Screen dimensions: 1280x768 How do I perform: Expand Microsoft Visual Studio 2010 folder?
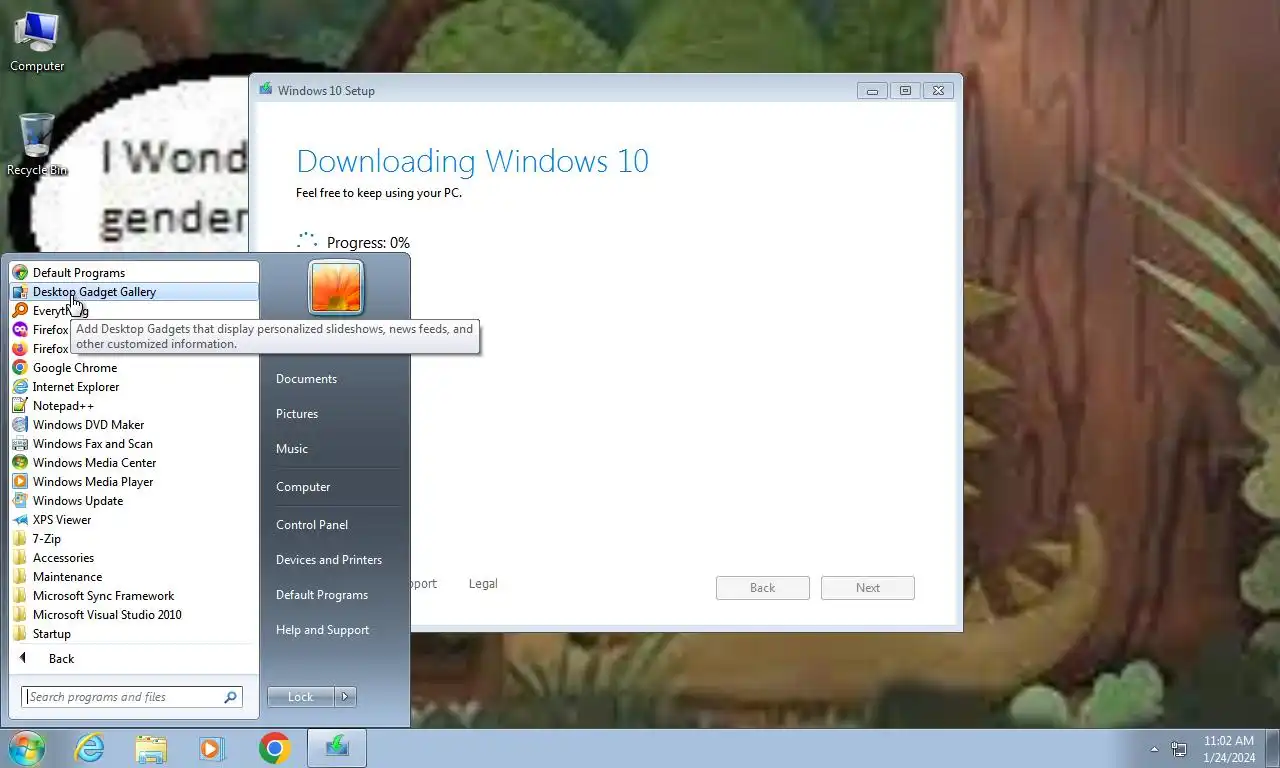tap(134, 614)
